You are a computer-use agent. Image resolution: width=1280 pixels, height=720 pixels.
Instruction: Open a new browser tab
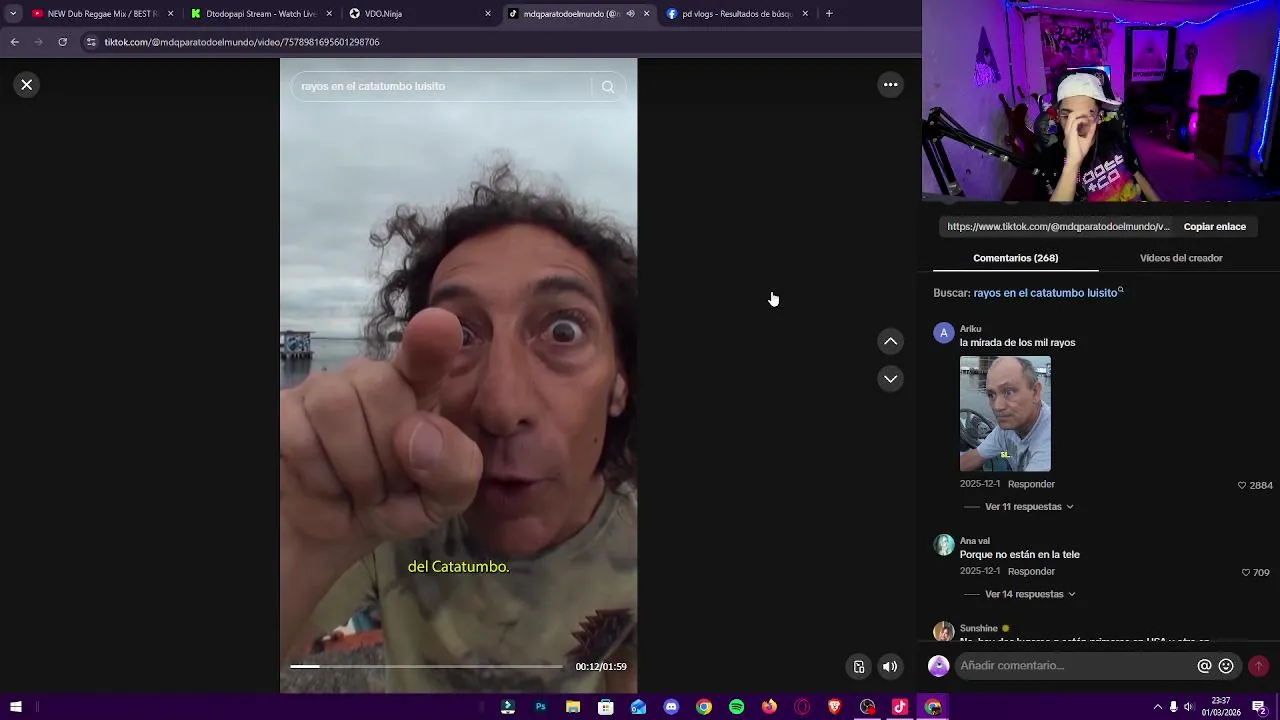829,14
